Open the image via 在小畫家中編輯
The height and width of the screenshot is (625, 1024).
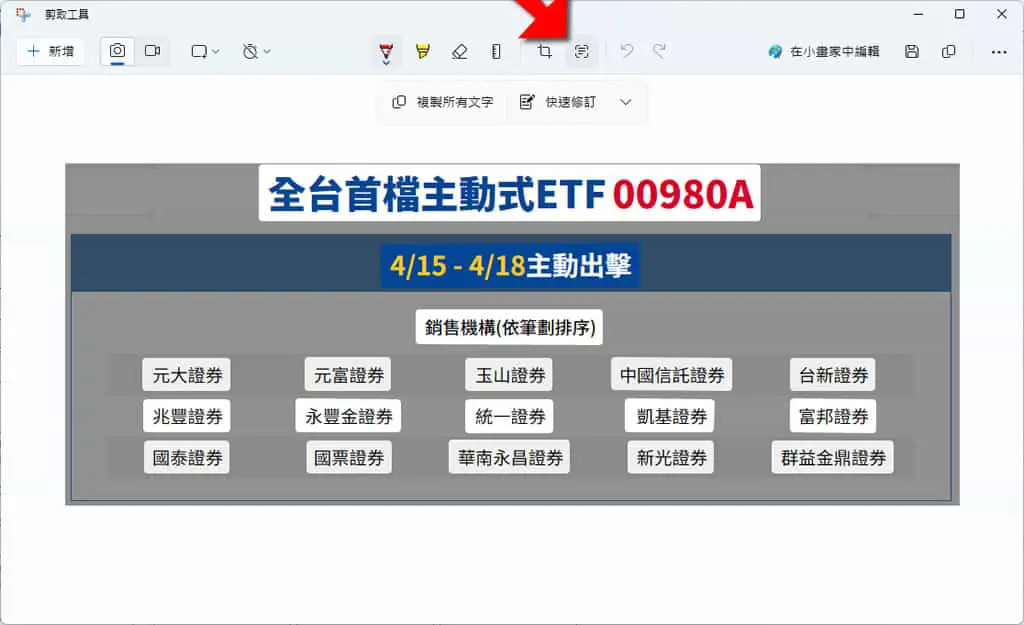824,51
